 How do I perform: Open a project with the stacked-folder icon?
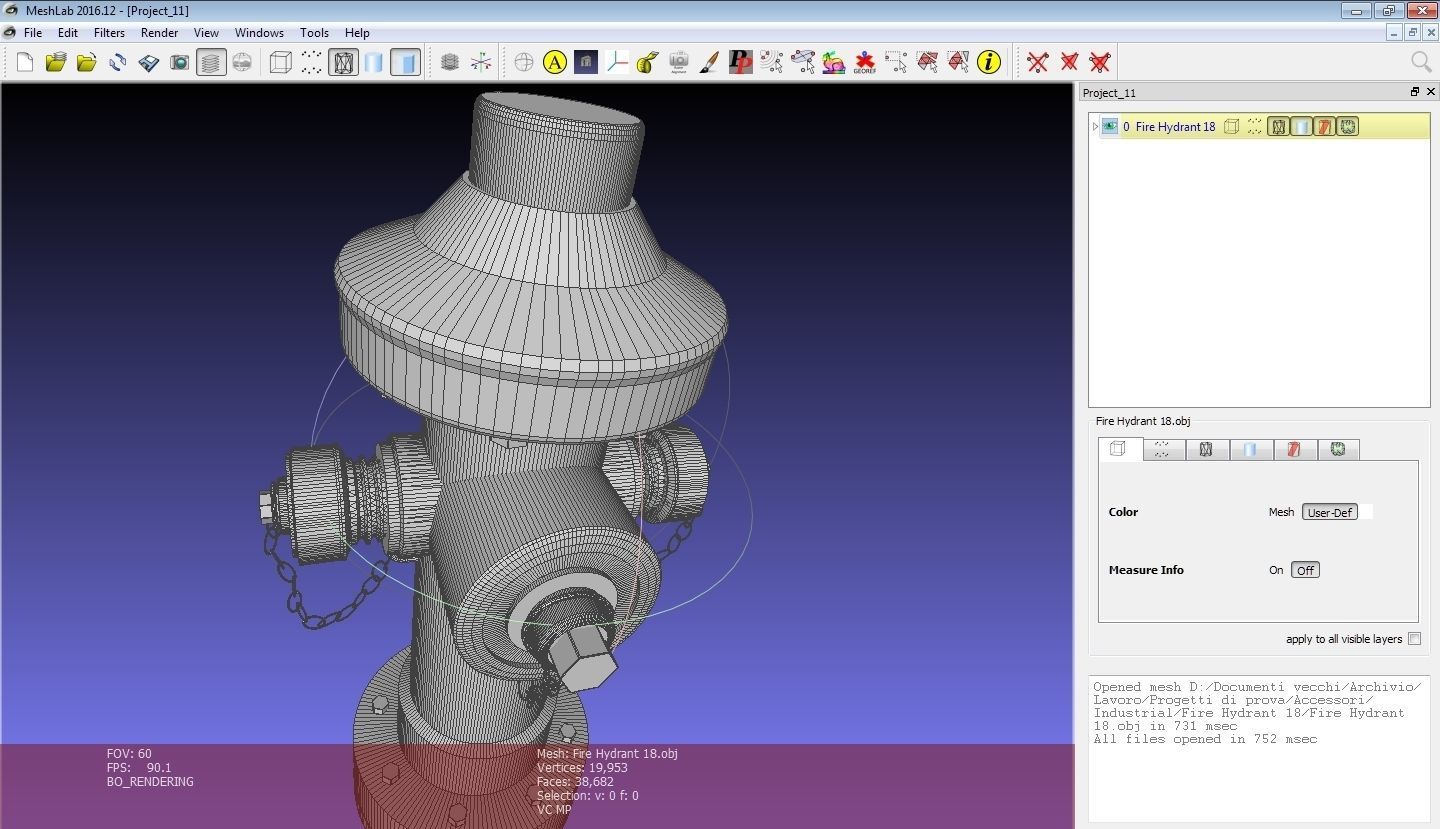pos(56,62)
